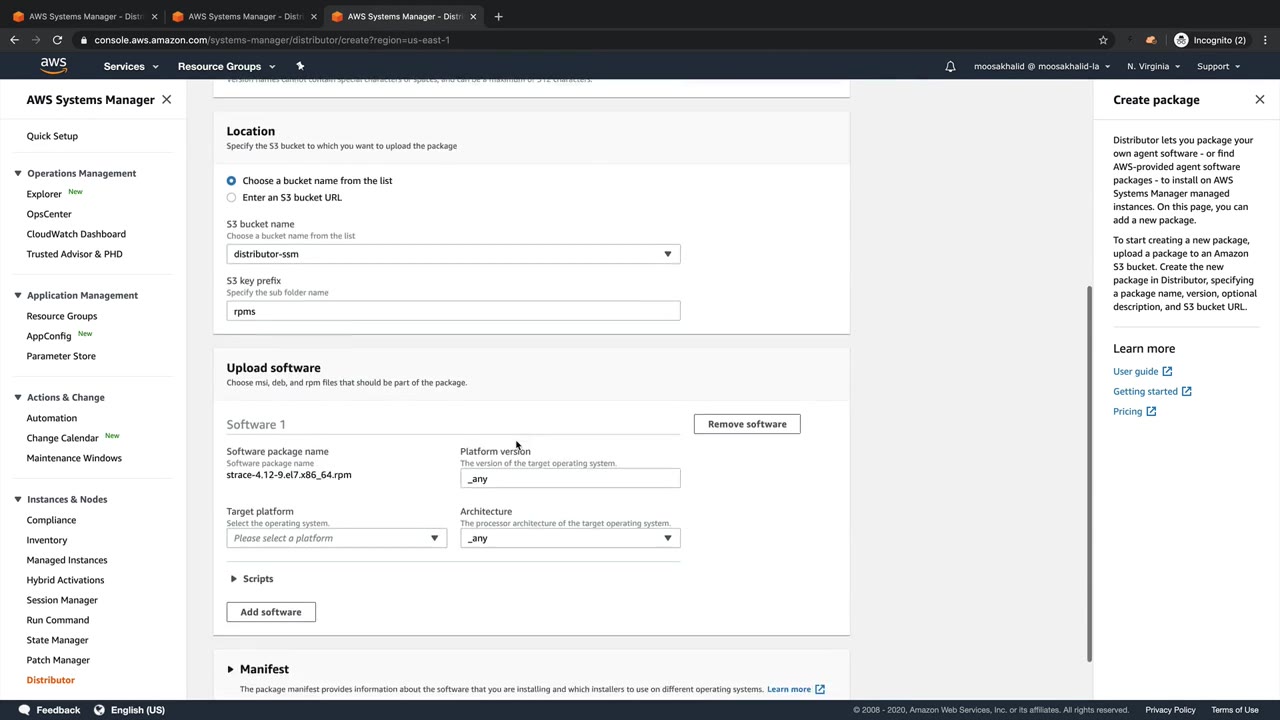Close the first AWS Systems Manager tab
The height and width of the screenshot is (720, 1280).
pos(154,16)
